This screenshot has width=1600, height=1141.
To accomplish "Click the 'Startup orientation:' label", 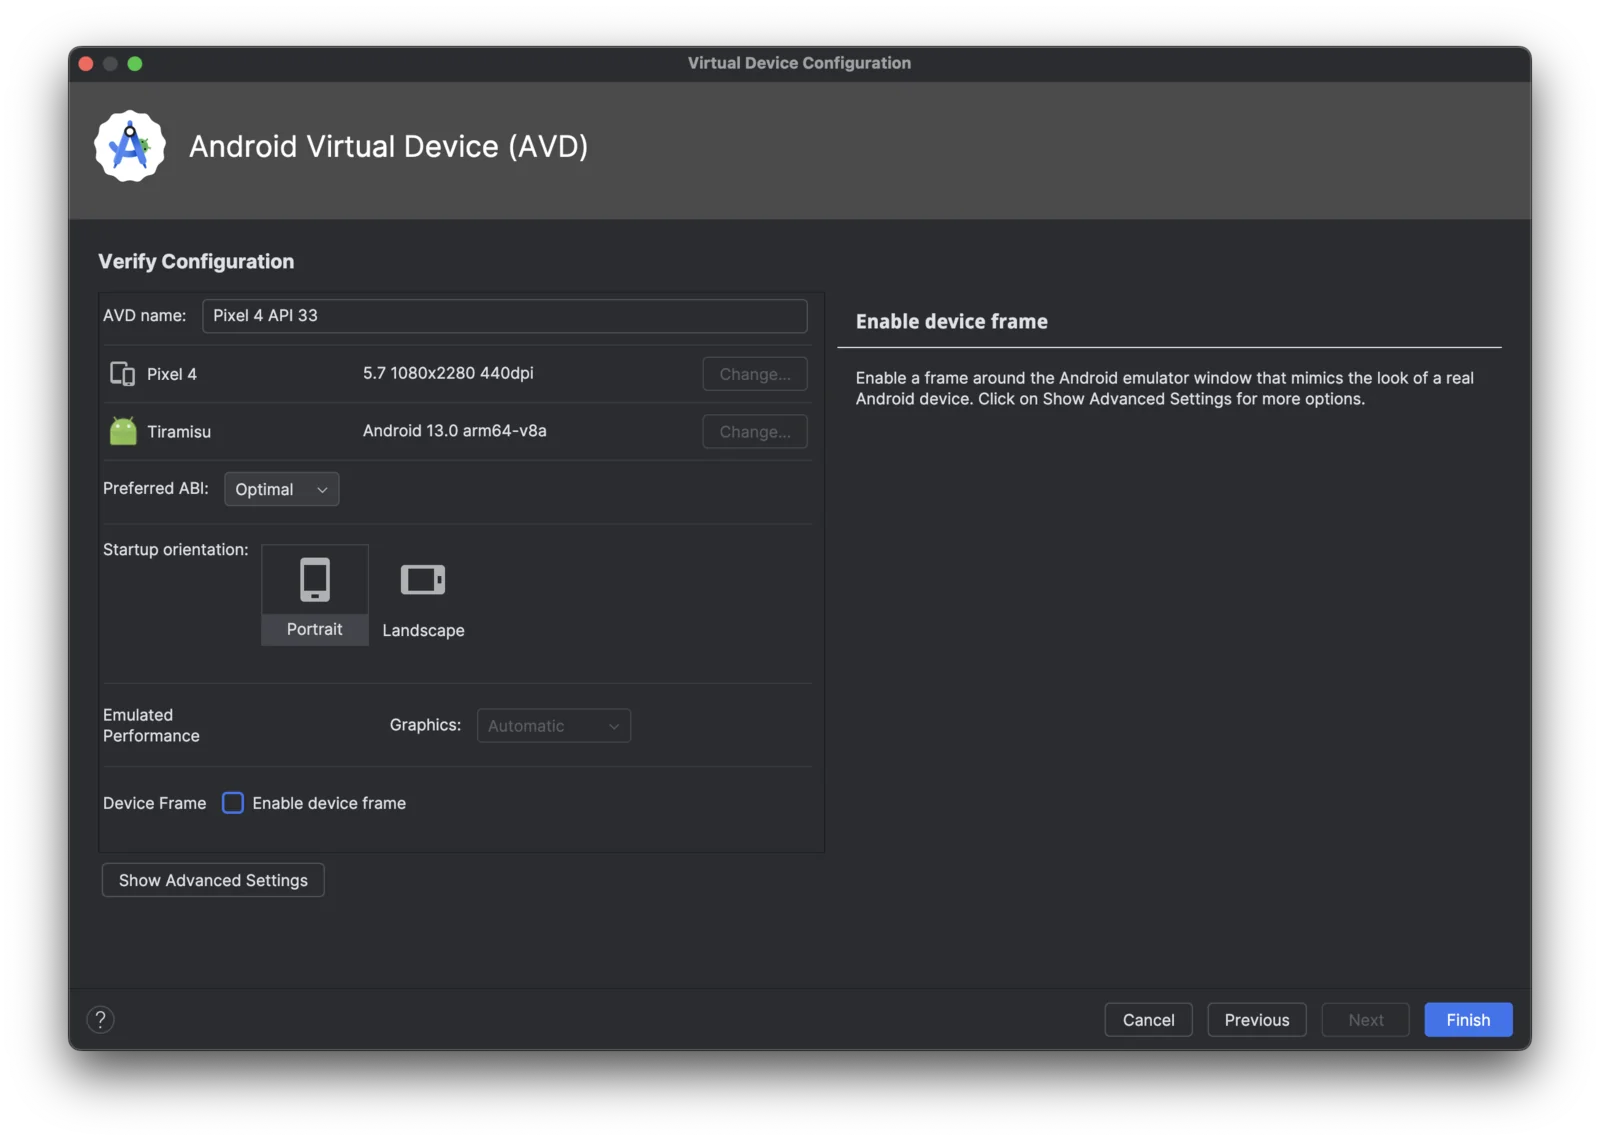I will coord(176,550).
